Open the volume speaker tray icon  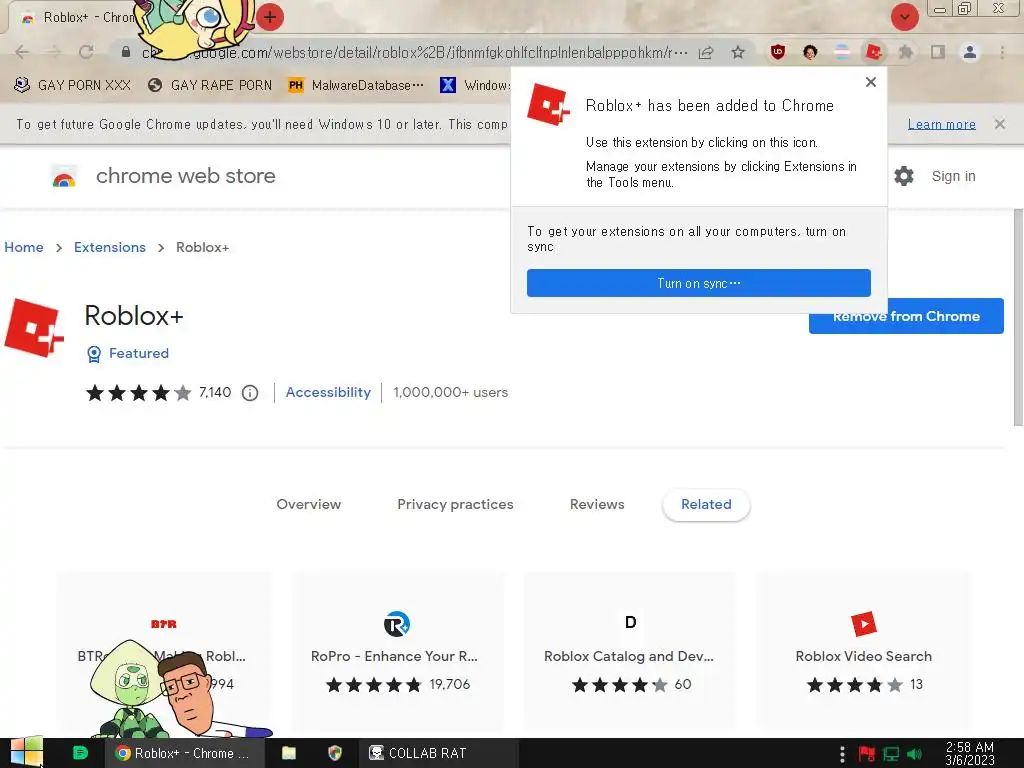click(915, 754)
